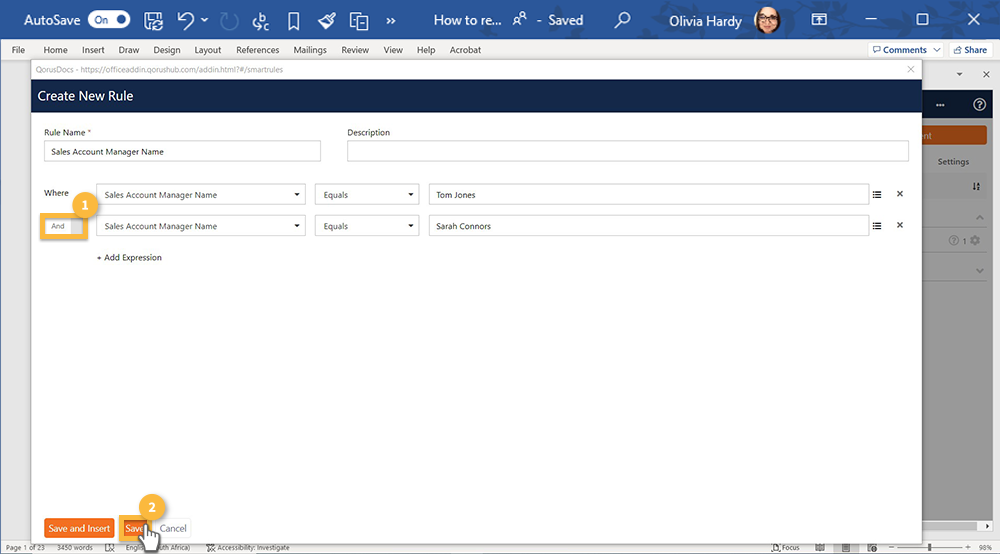The width and height of the screenshot is (1000, 554).
Task: Toggle the And/Or operator switch
Action: pyautogui.click(x=64, y=227)
